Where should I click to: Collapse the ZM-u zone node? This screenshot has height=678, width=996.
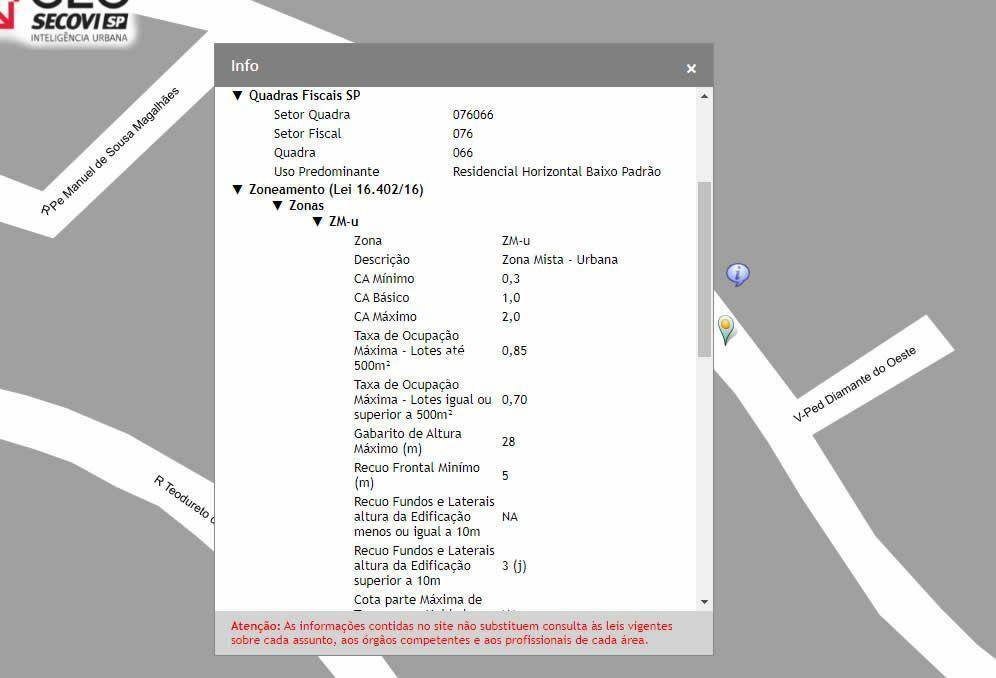coord(318,221)
